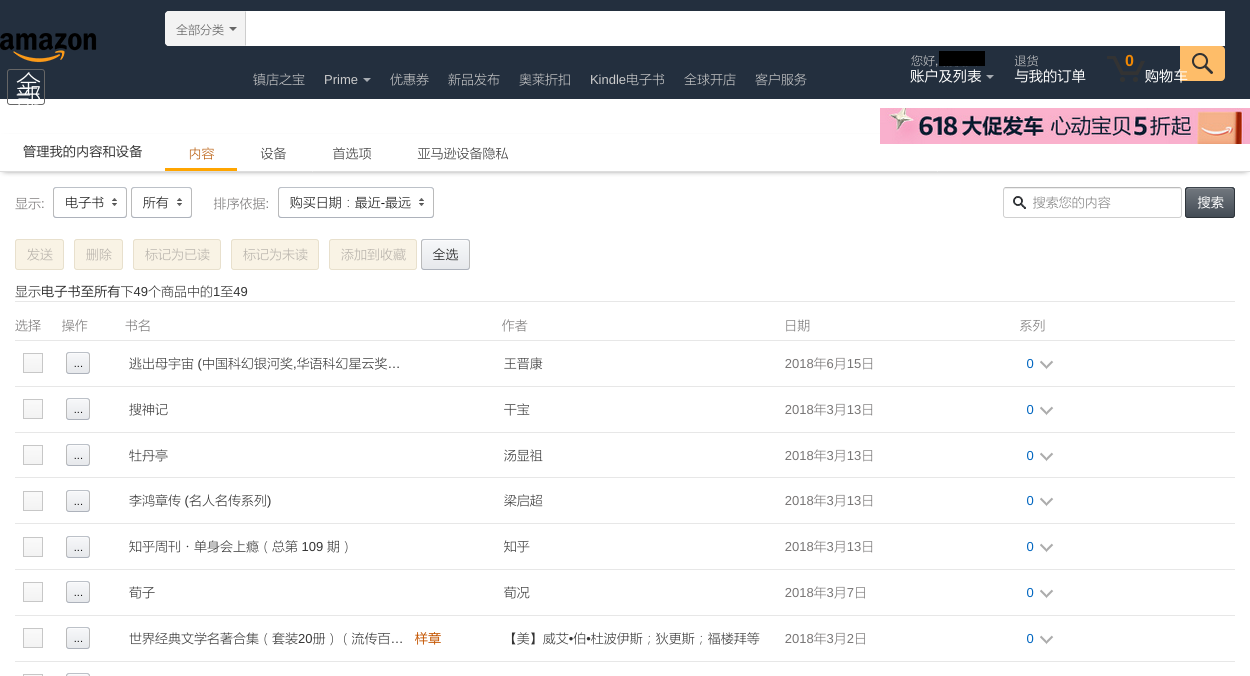Open the shopping cart icon

pos(1125,70)
